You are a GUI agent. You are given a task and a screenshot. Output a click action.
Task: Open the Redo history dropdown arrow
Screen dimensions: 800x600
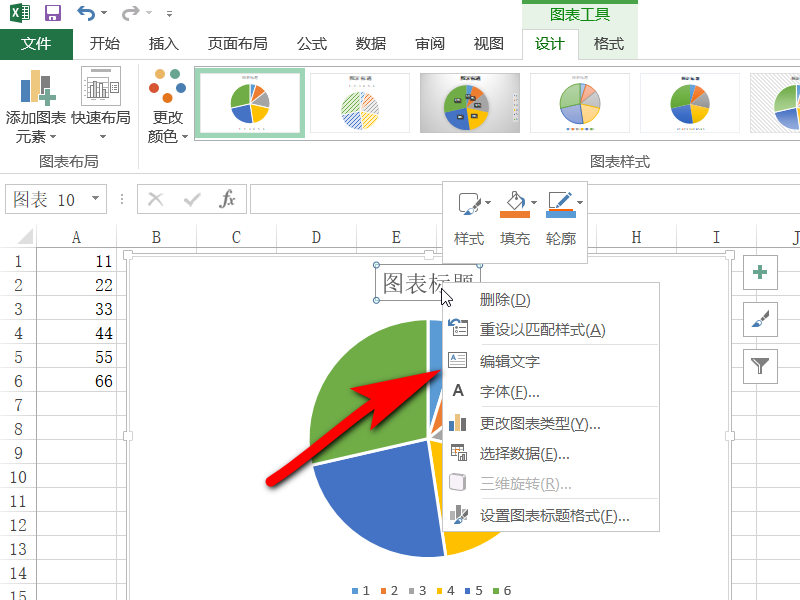149,13
